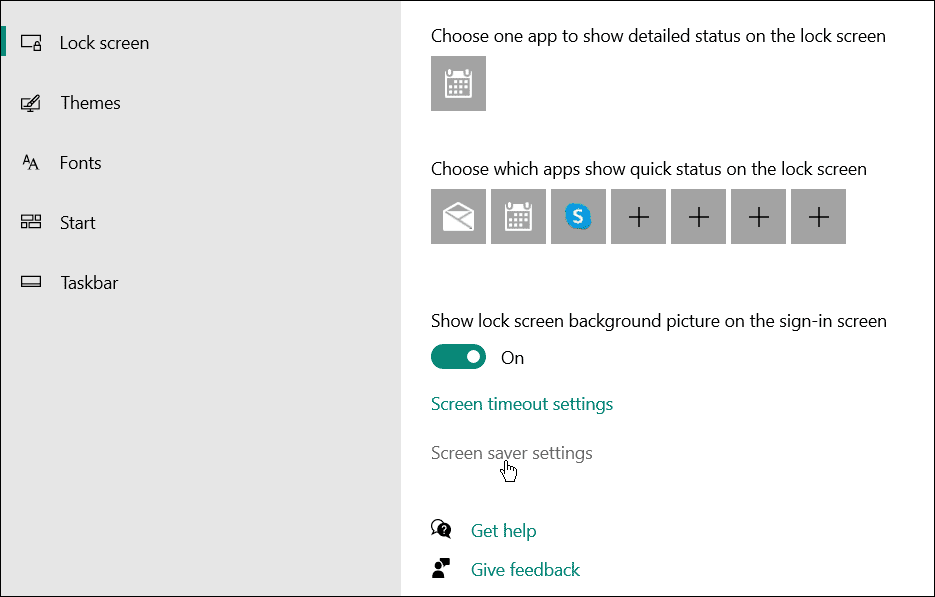Click the Lock screen sidebar icon

[x=32, y=42]
